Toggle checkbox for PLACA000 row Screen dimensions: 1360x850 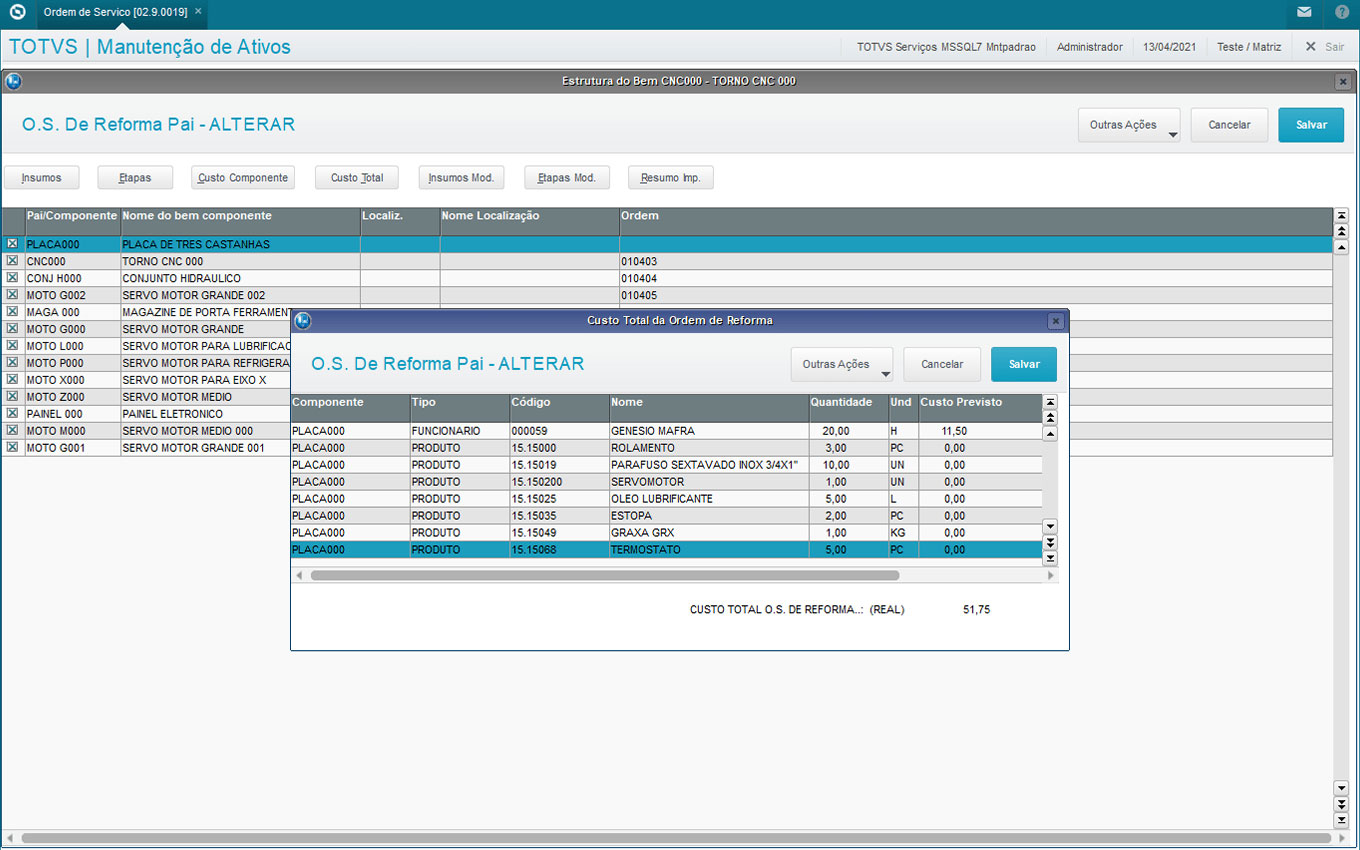point(13,244)
